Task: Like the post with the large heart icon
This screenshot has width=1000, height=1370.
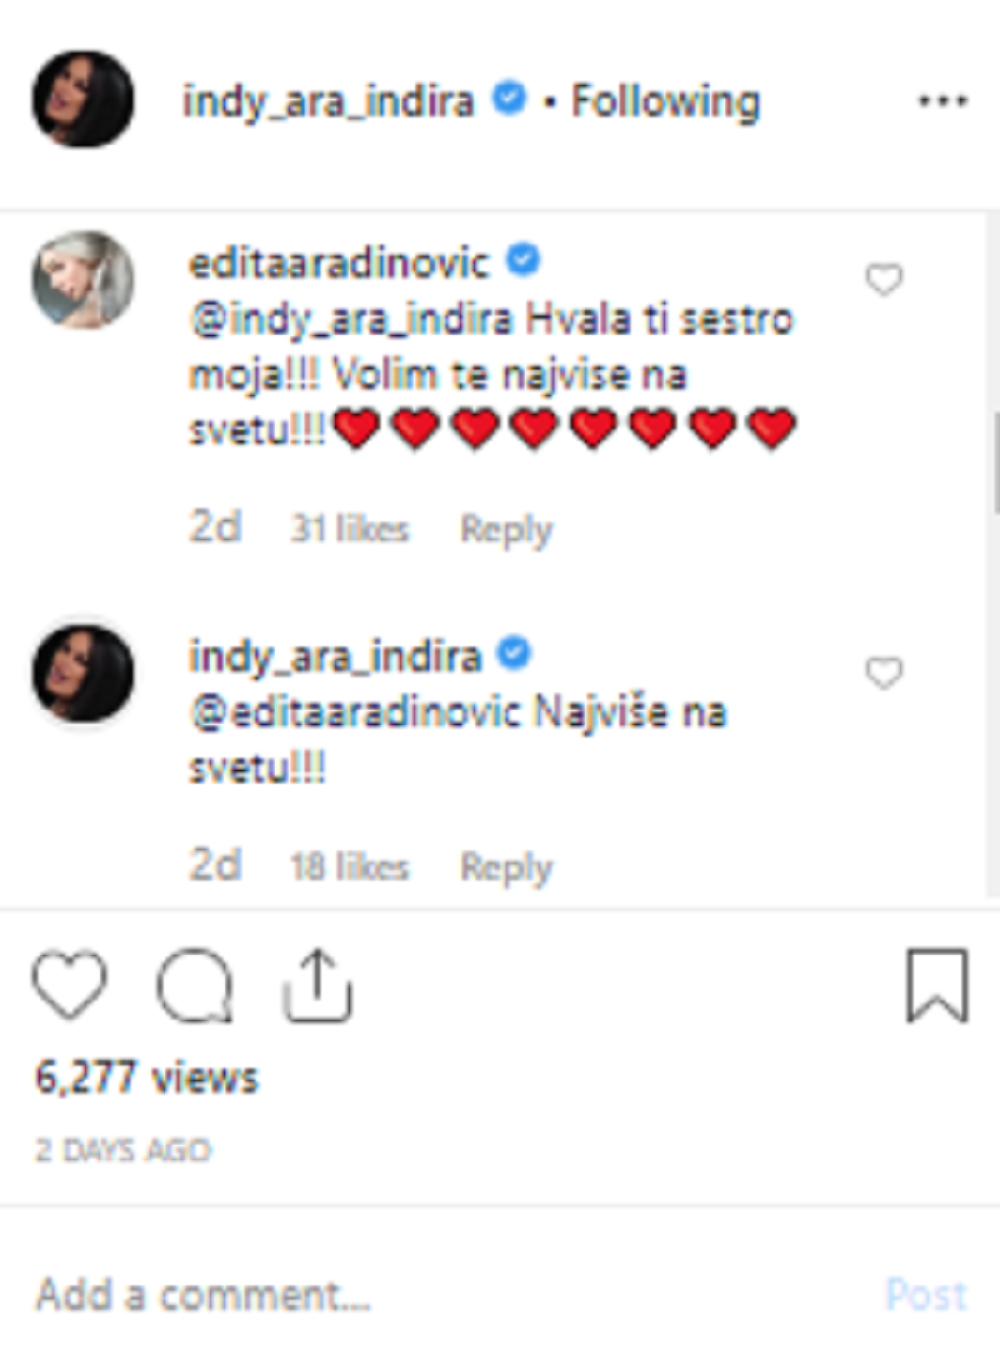Action: pyautogui.click(x=70, y=985)
